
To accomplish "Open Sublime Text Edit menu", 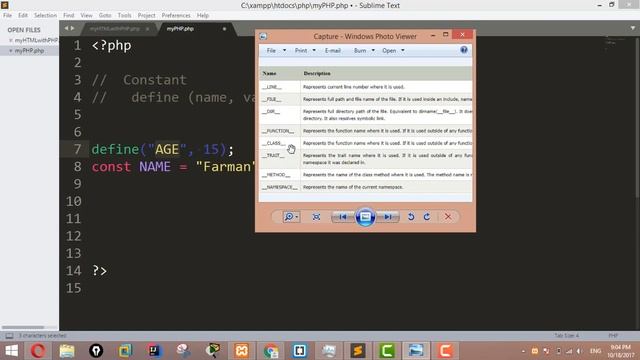I will [23, 15].
